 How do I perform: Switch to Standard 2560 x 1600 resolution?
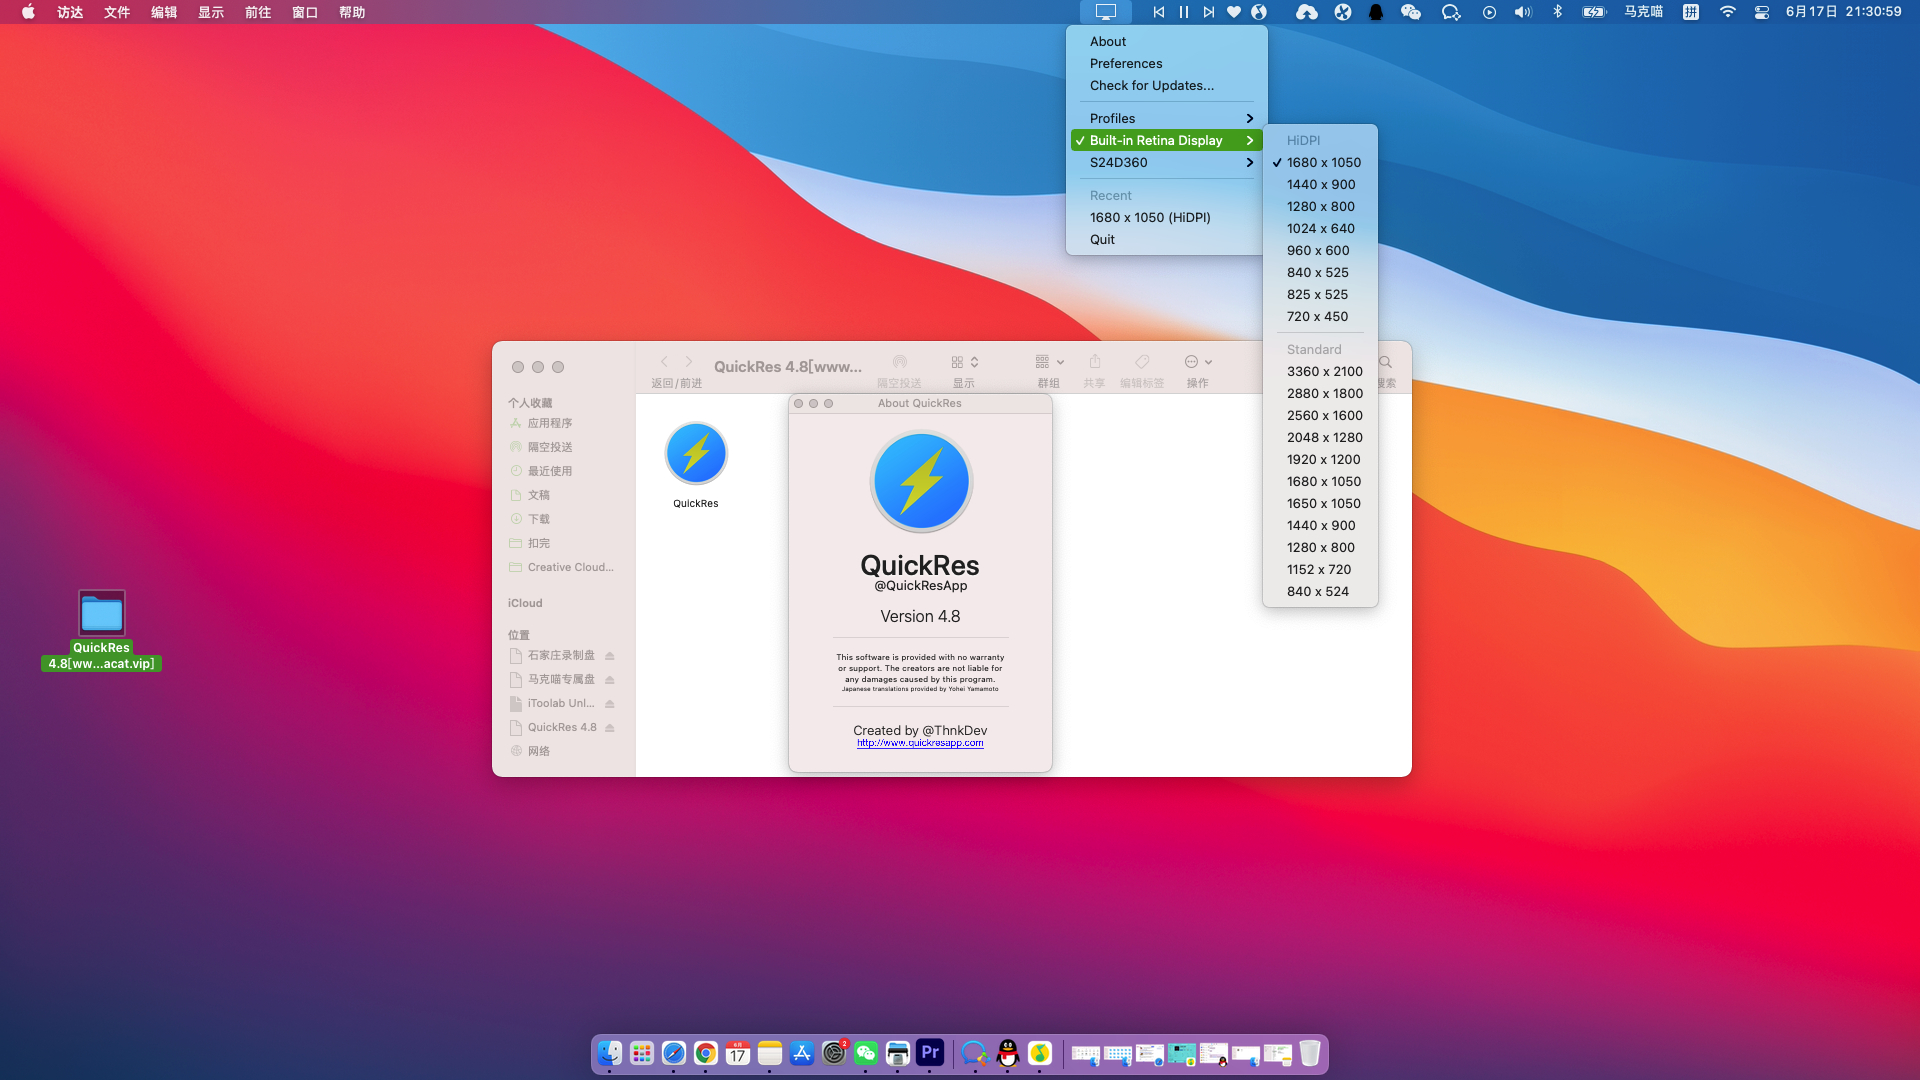[1320, 415]
